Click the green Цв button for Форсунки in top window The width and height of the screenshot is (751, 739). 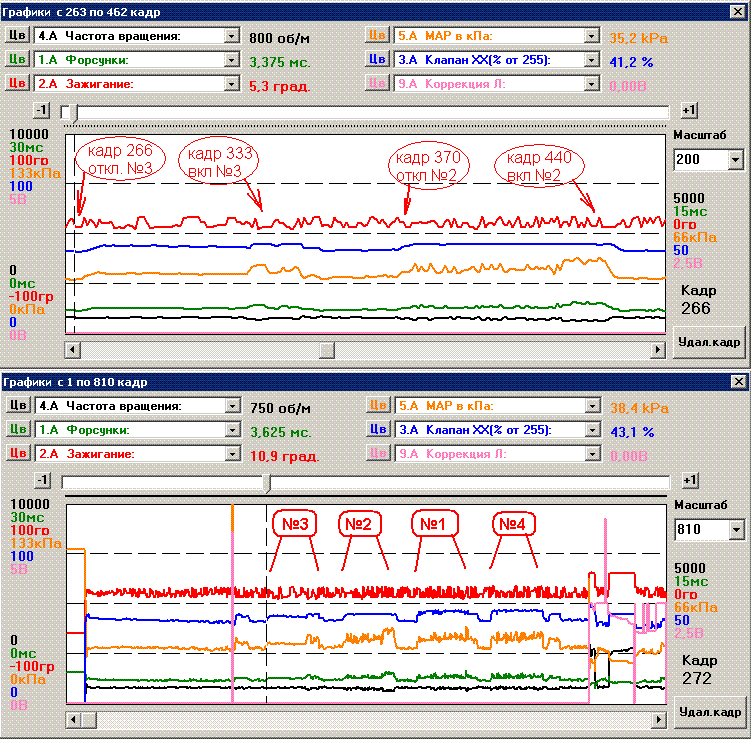click(x=17, y=59)
